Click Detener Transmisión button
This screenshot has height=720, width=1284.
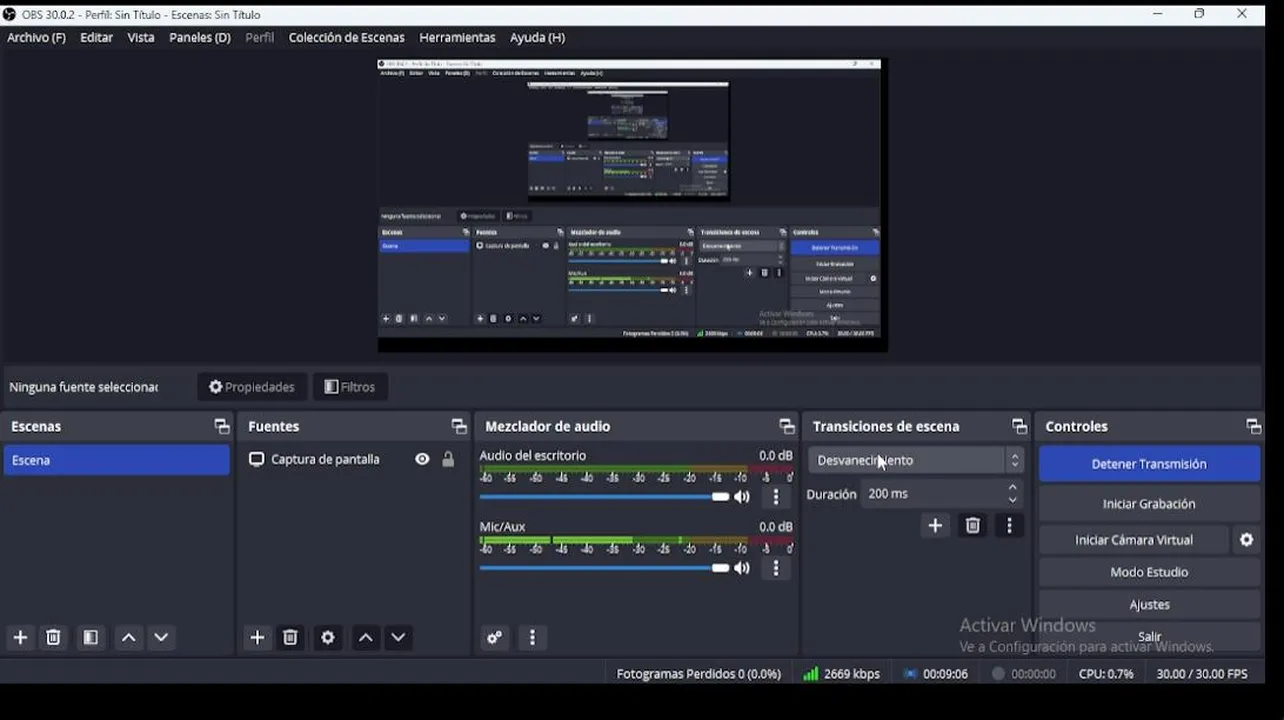coord(1149,464)
